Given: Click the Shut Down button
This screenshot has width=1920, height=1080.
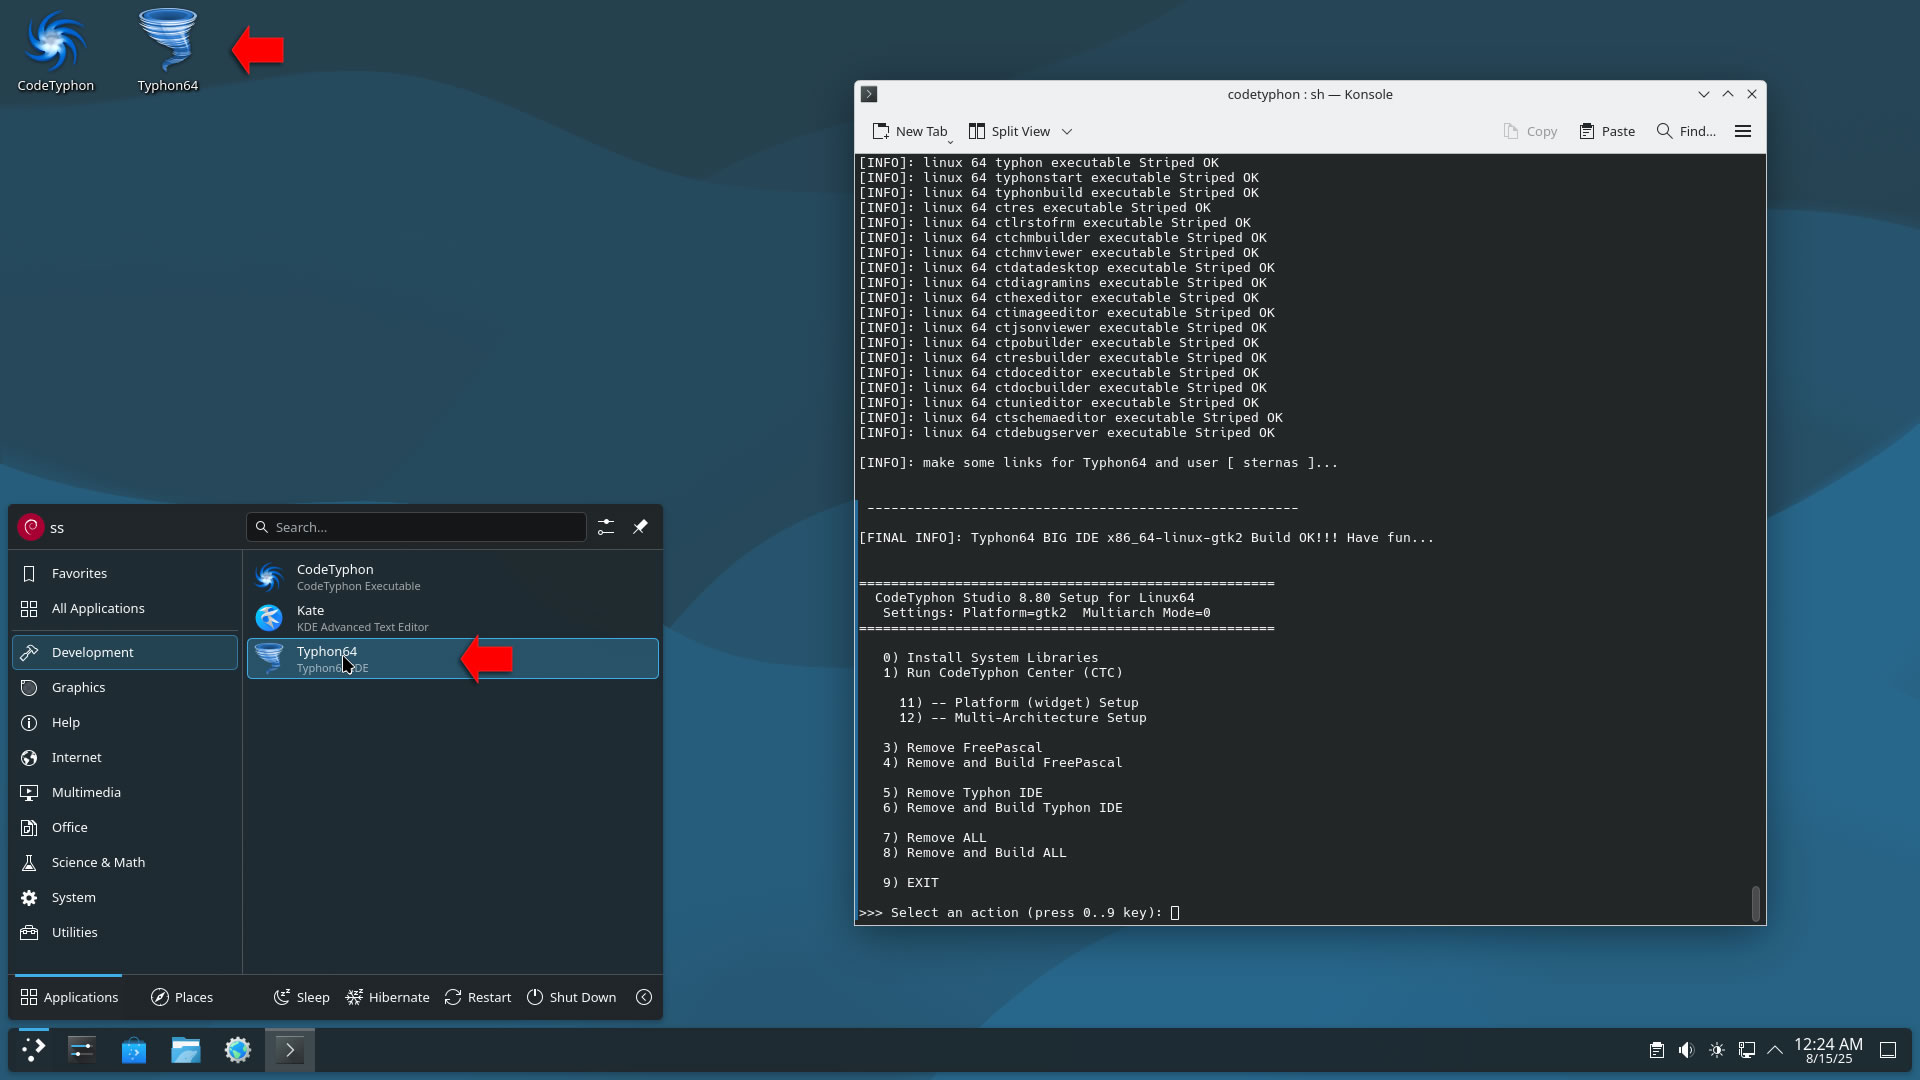Looking at the screenshot, I should click(x=571, y=997).
